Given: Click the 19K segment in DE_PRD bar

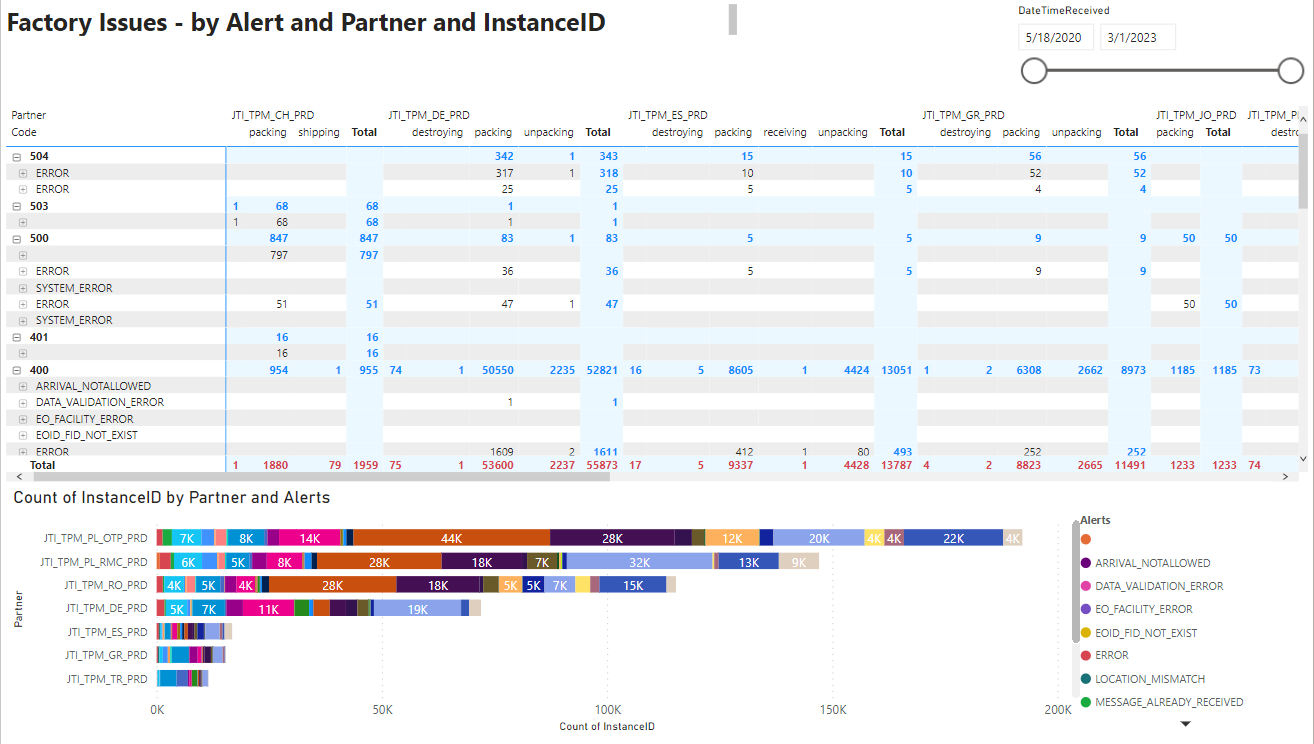Looking at the screenshot, I should tap(417, 608).
